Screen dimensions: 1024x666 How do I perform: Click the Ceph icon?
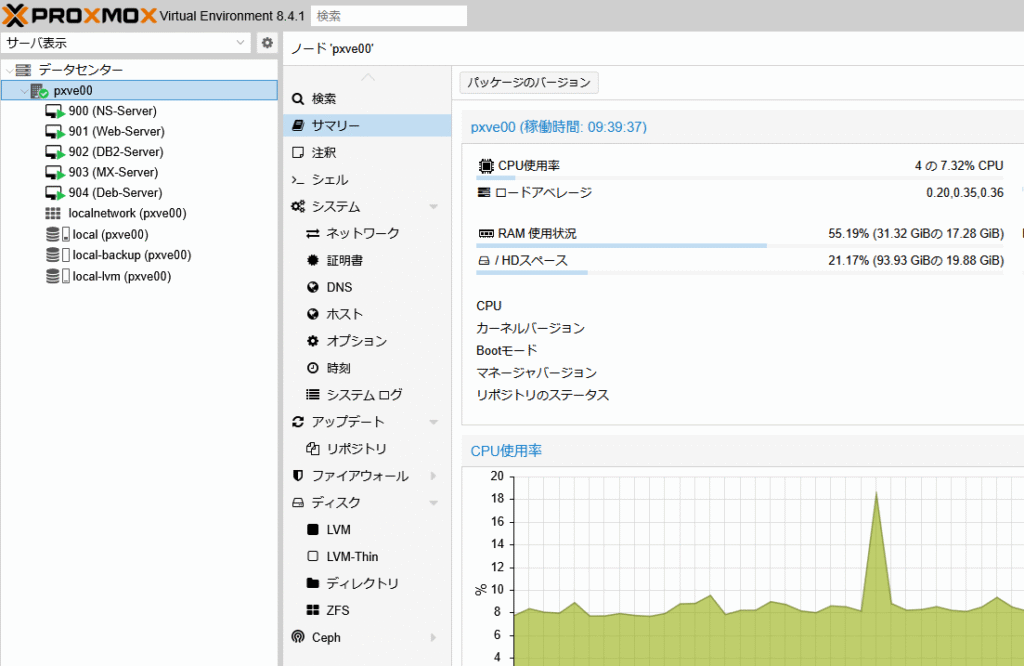point(298,637)
